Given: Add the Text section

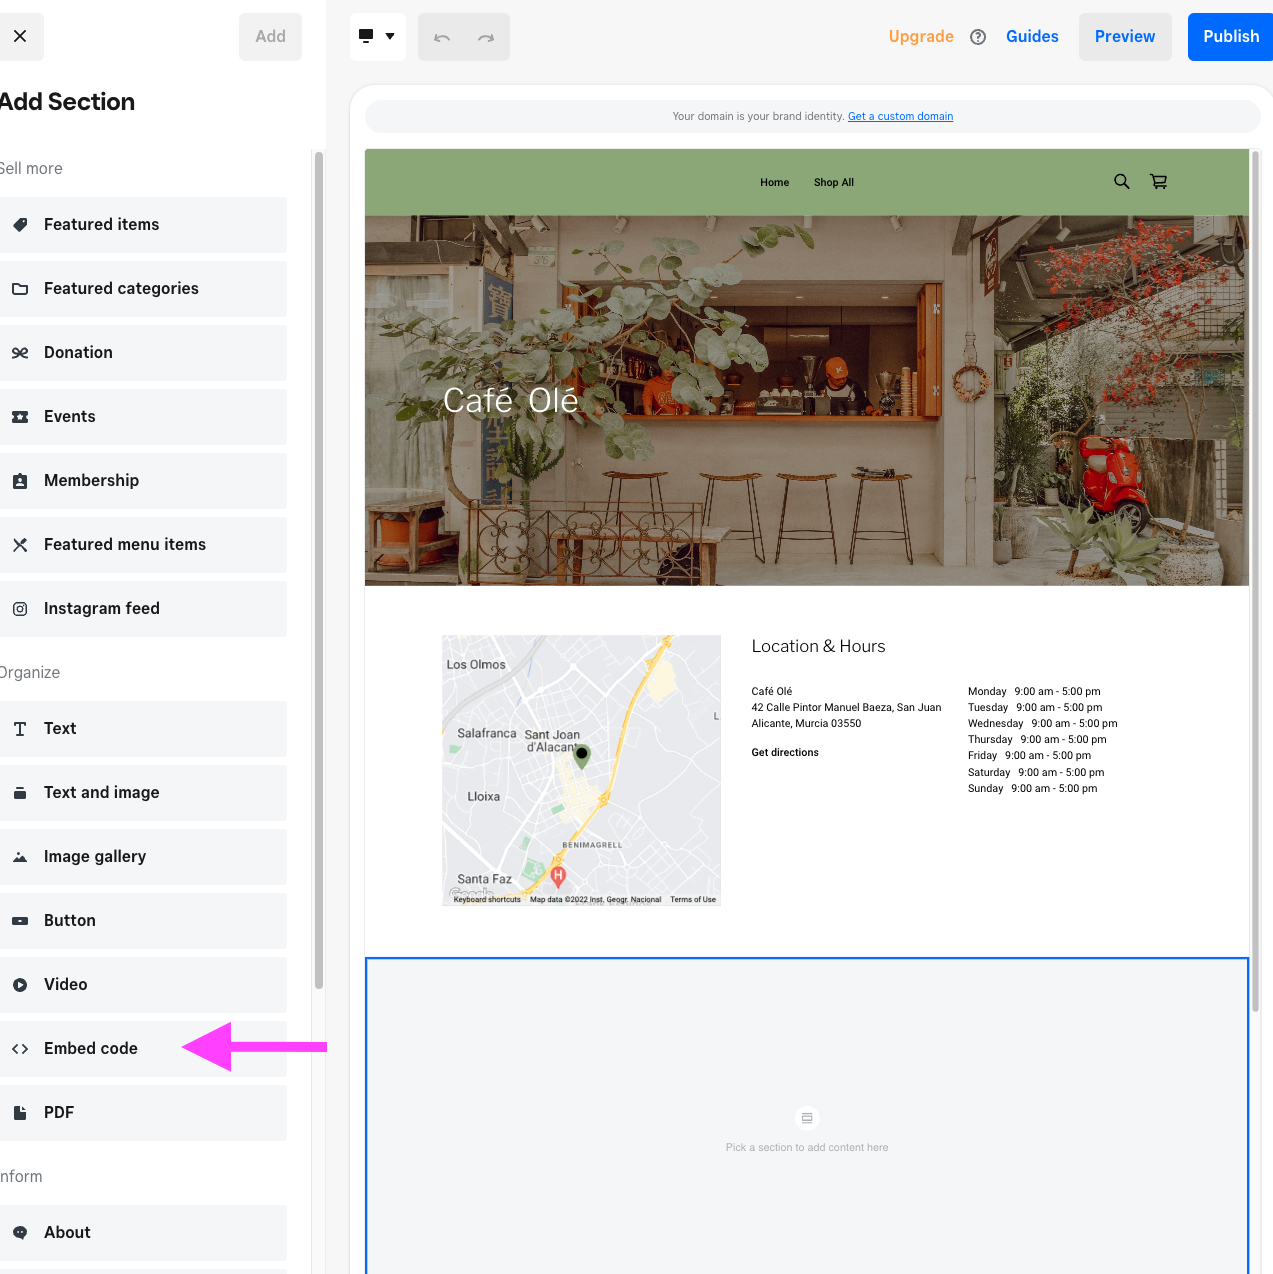Looking at the screenshot, I should [143, 728].
